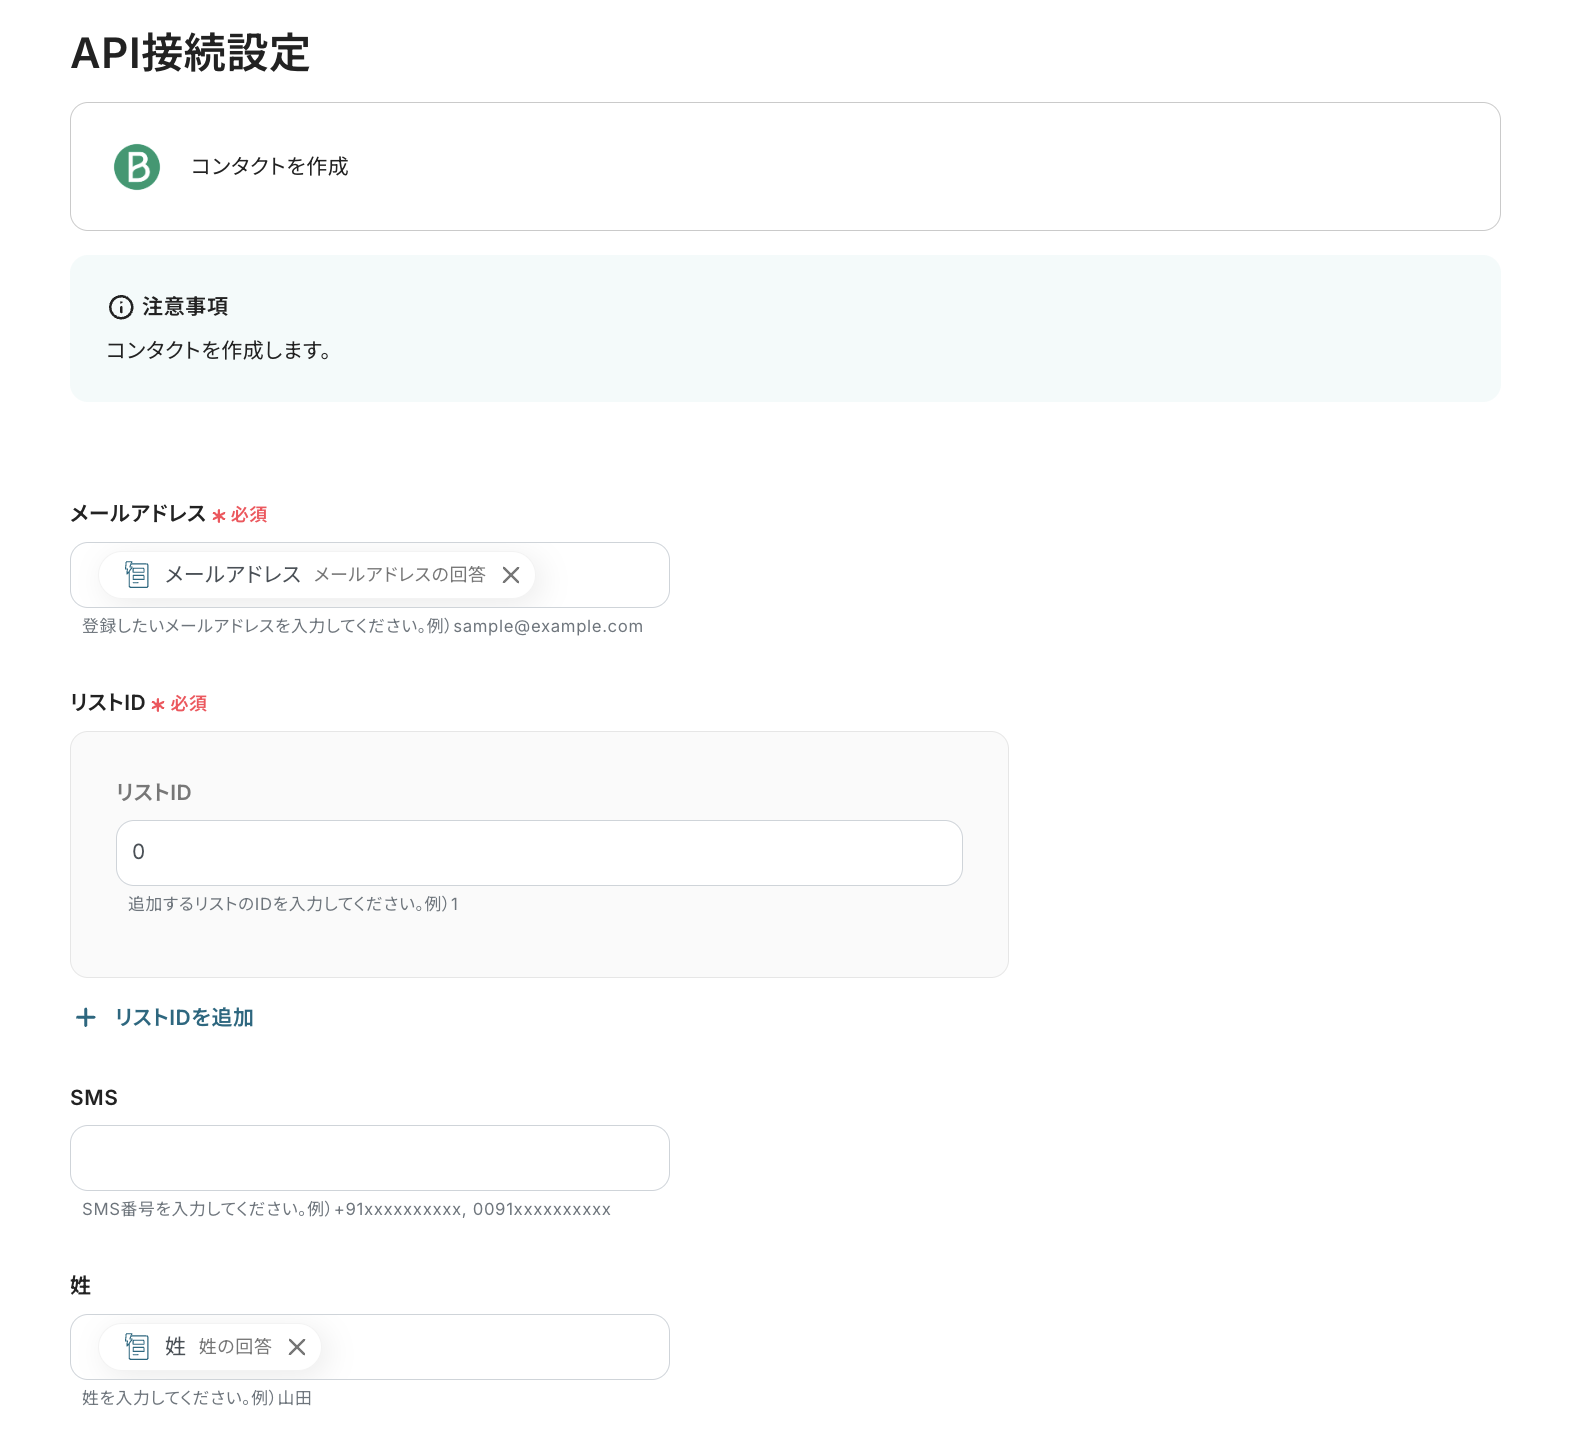Click the 注意事項 heading text
The height and width of the screenshot is (1432, 1582).
point(185,307)
